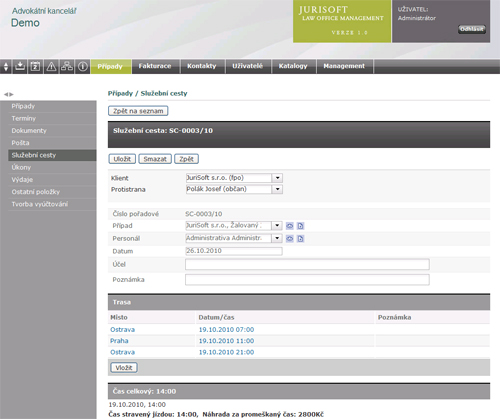Click the Poznámka column header in Trasa
Screen dimensions: 500x419
point(394,317)
